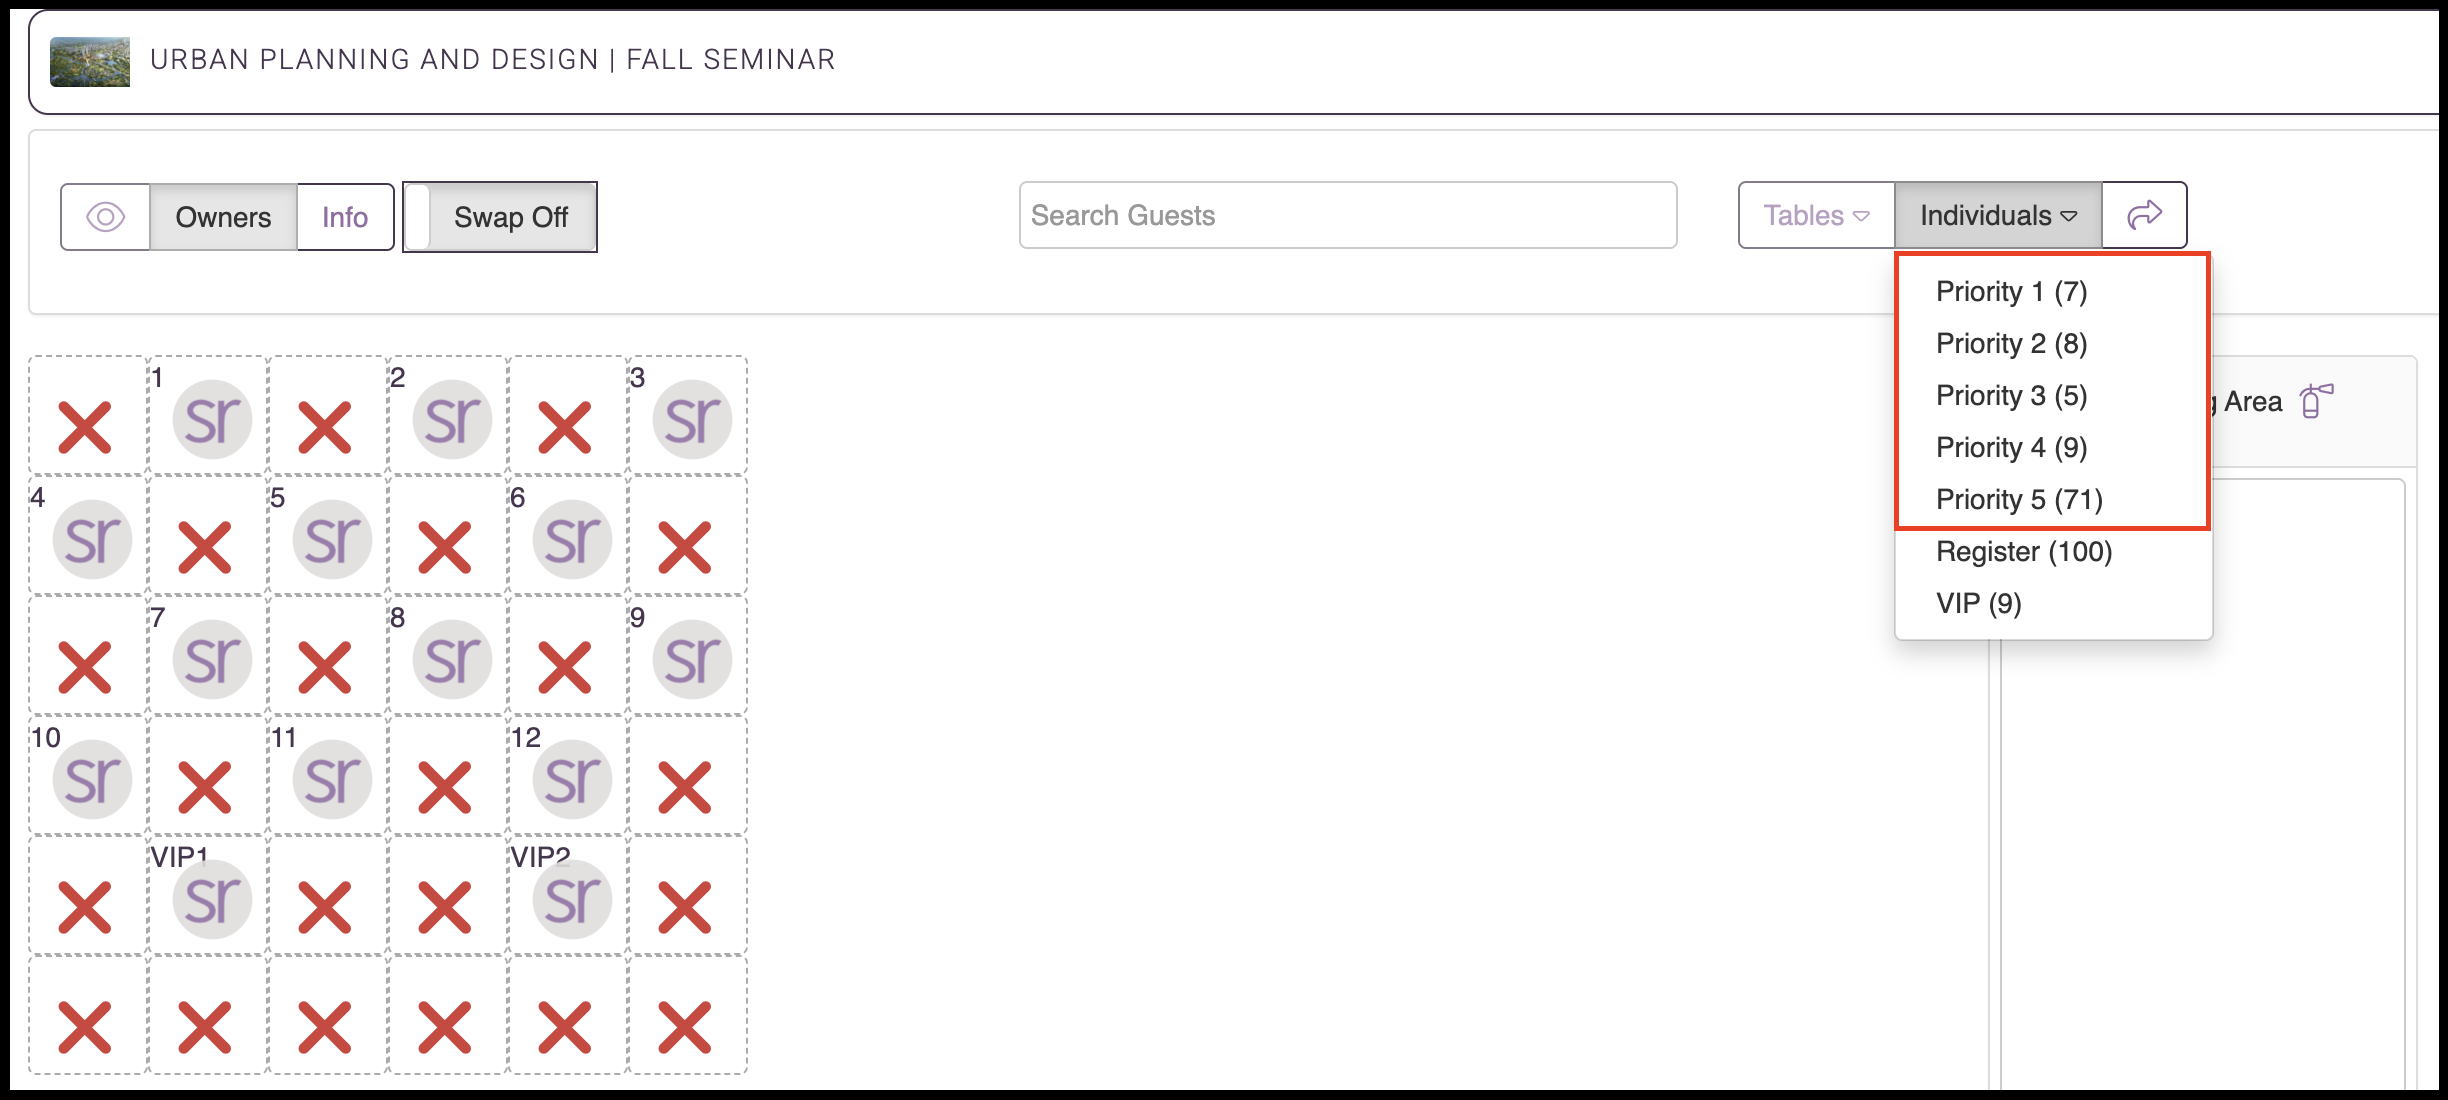Click the red X between tables 10 and 11
This screenshot has height=1100, width=2448.
(x=205, y=787)
